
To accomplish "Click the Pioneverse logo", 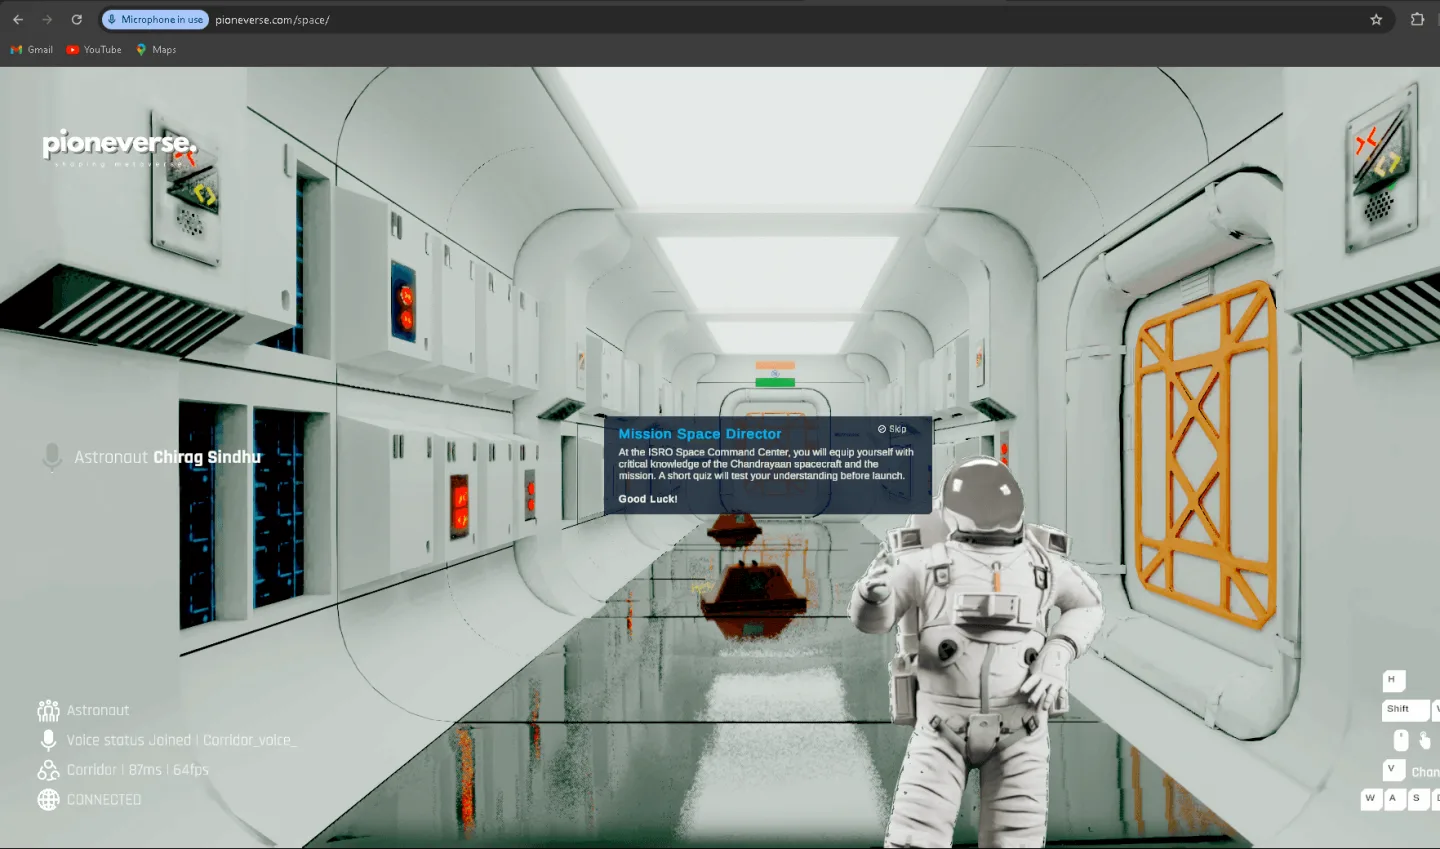I will [119, 148].
